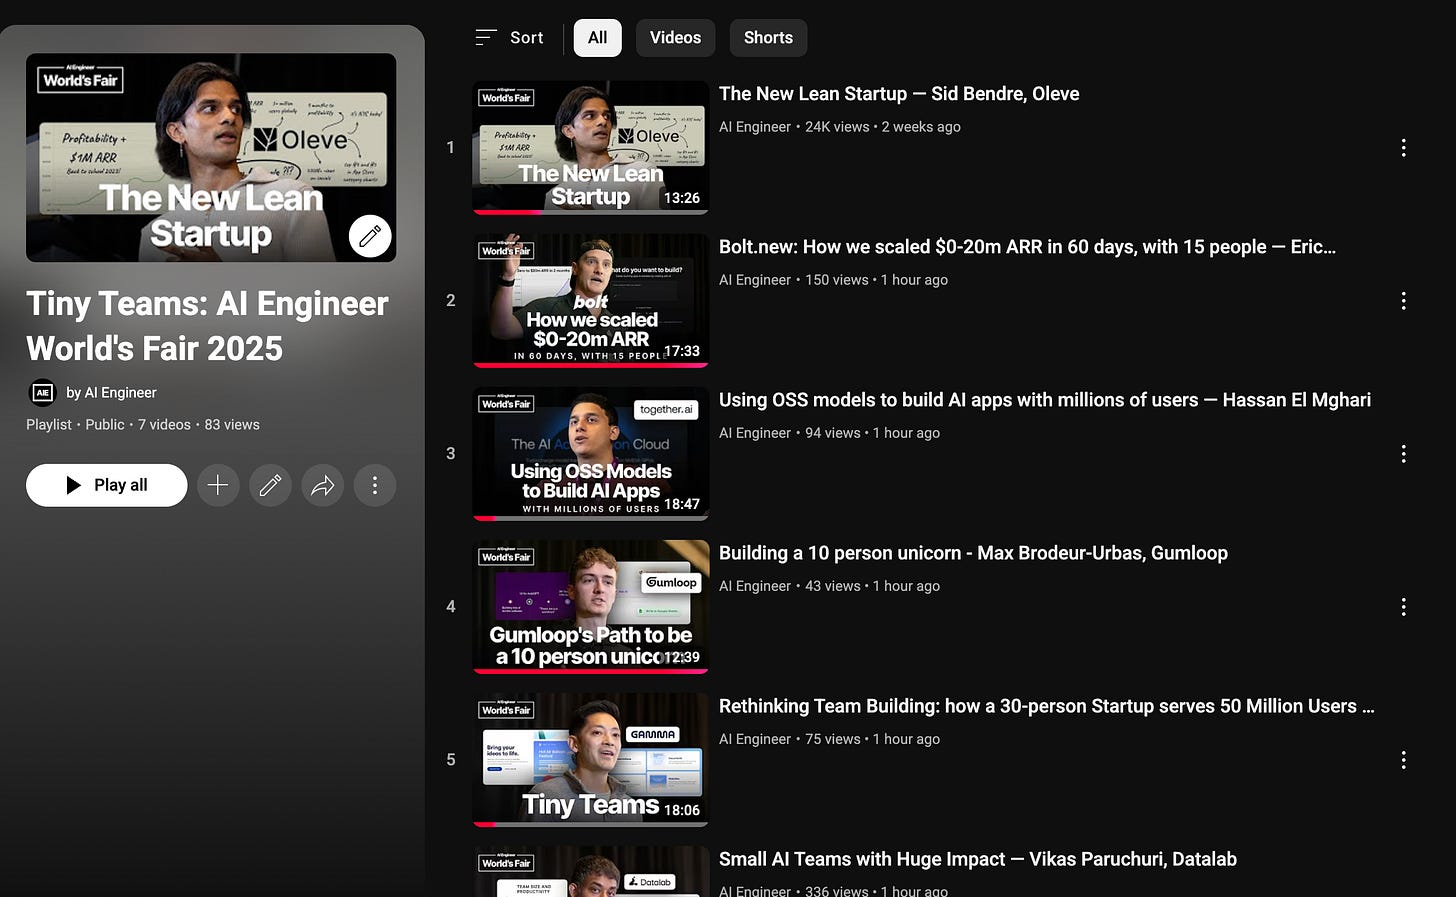
Task: Click AI Engineer channel avatar icon
Action: [x=42, y=393]
